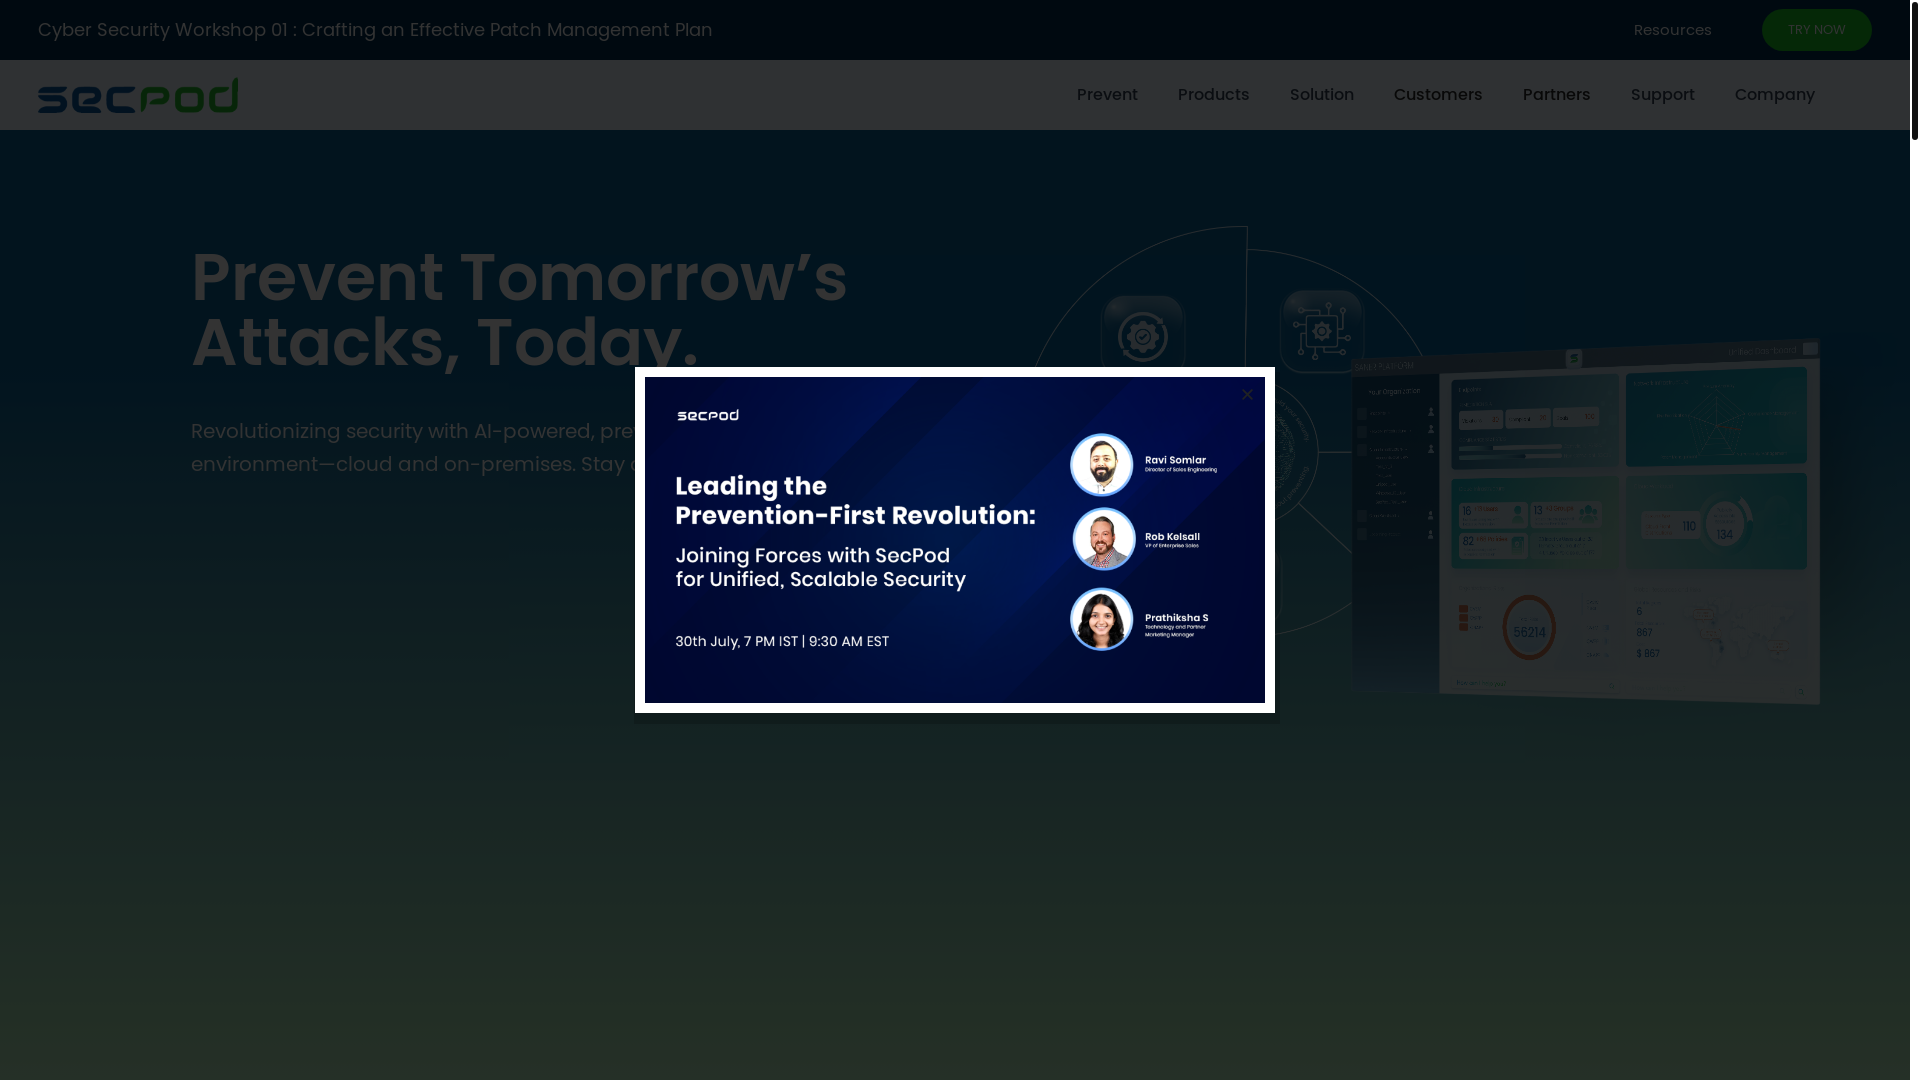This screenshot has height=1080, width=1920.
Task: Open the Partners menu
Action: 1556,95
